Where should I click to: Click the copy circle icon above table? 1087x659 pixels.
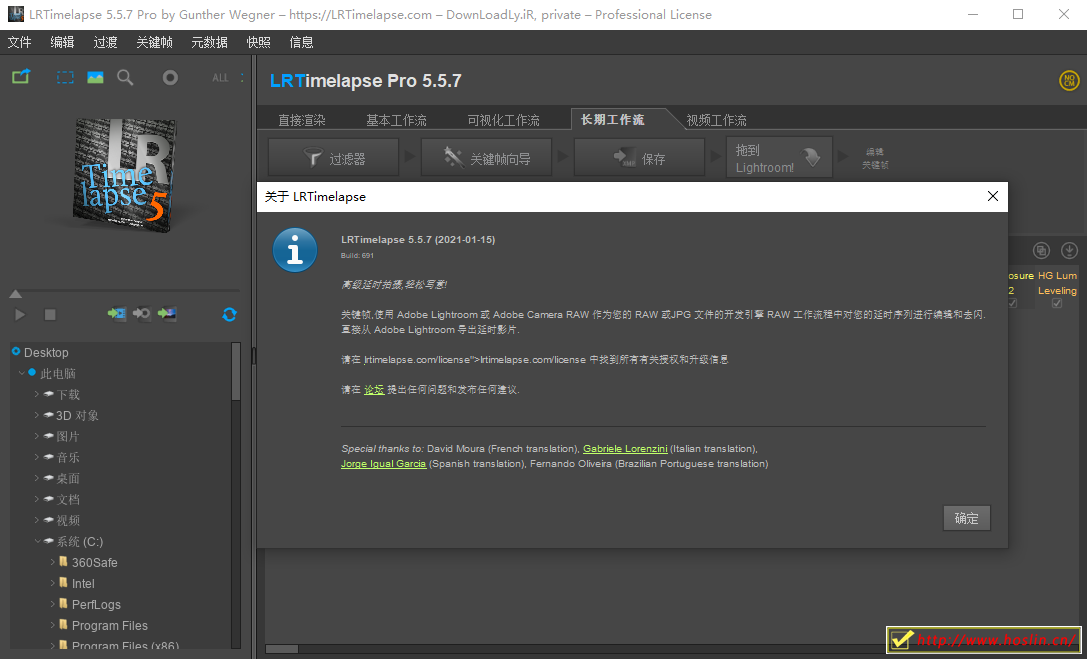[x=1041, y=250]
